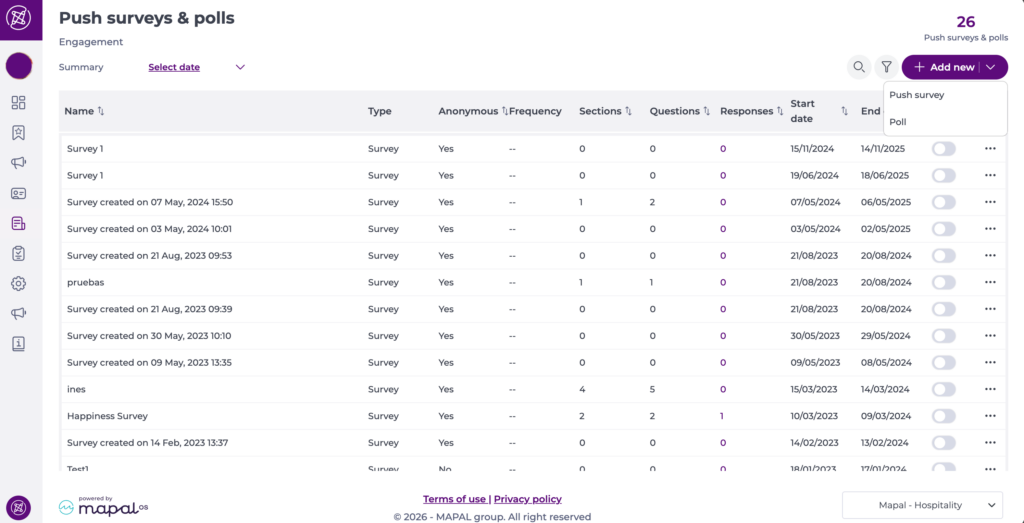This screenshot has width=1024, height=523.
Task: Click the Add new dropdown arrow
Action: coord(990,67)
